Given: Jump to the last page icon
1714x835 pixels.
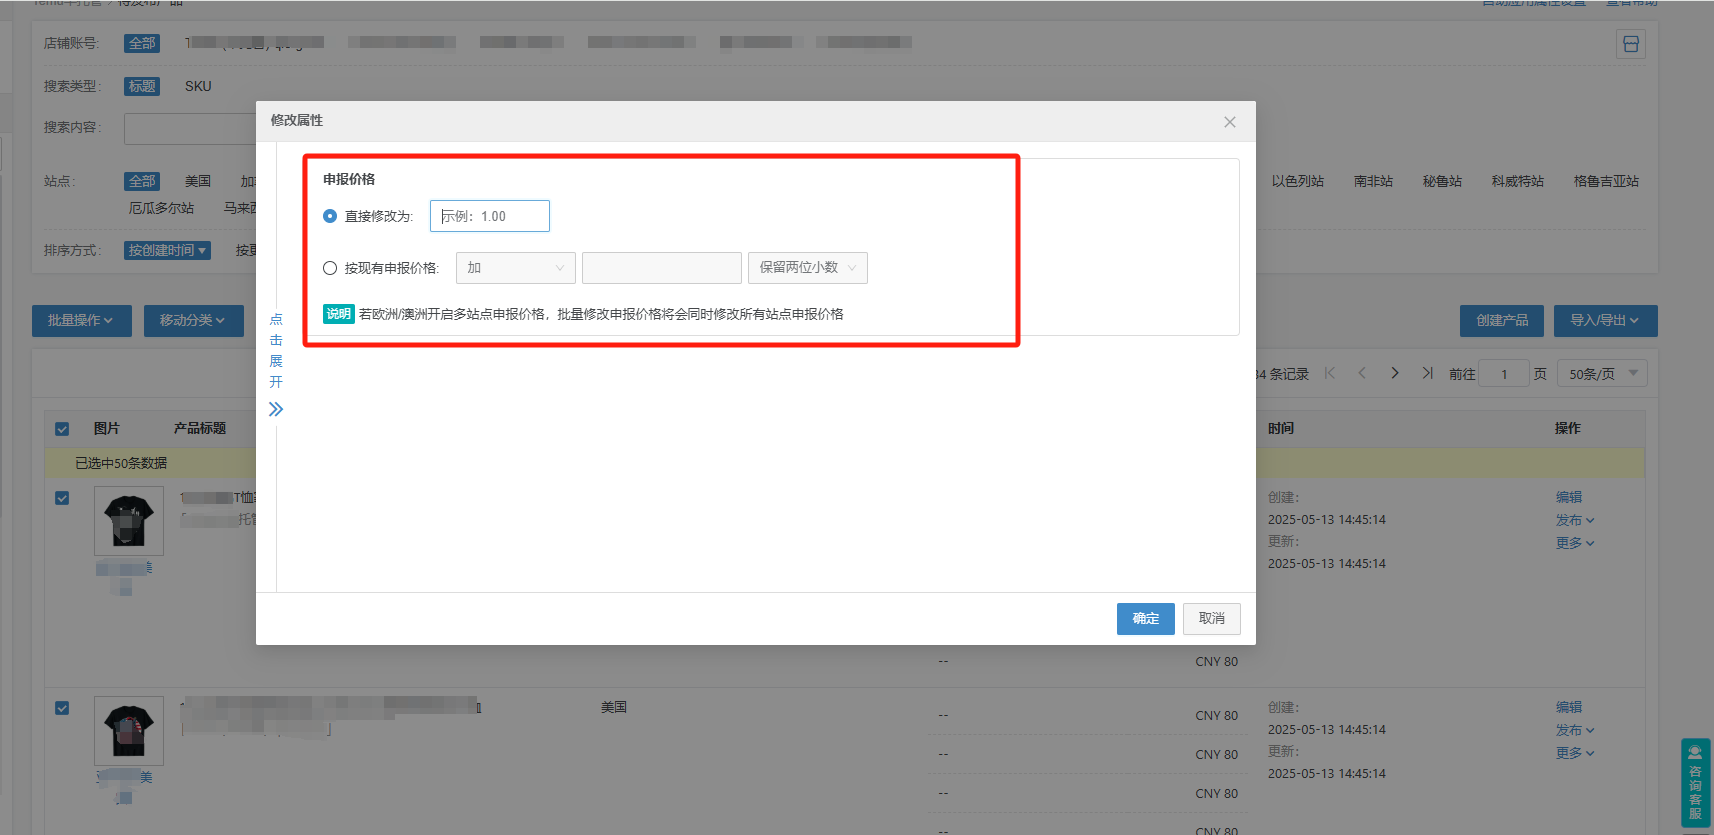Looking at the screenshot, I should (x=1427, y=373).
